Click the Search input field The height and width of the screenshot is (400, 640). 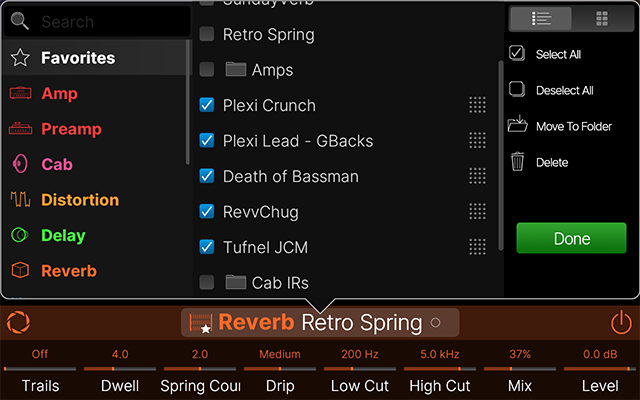[x=97, y=21]
